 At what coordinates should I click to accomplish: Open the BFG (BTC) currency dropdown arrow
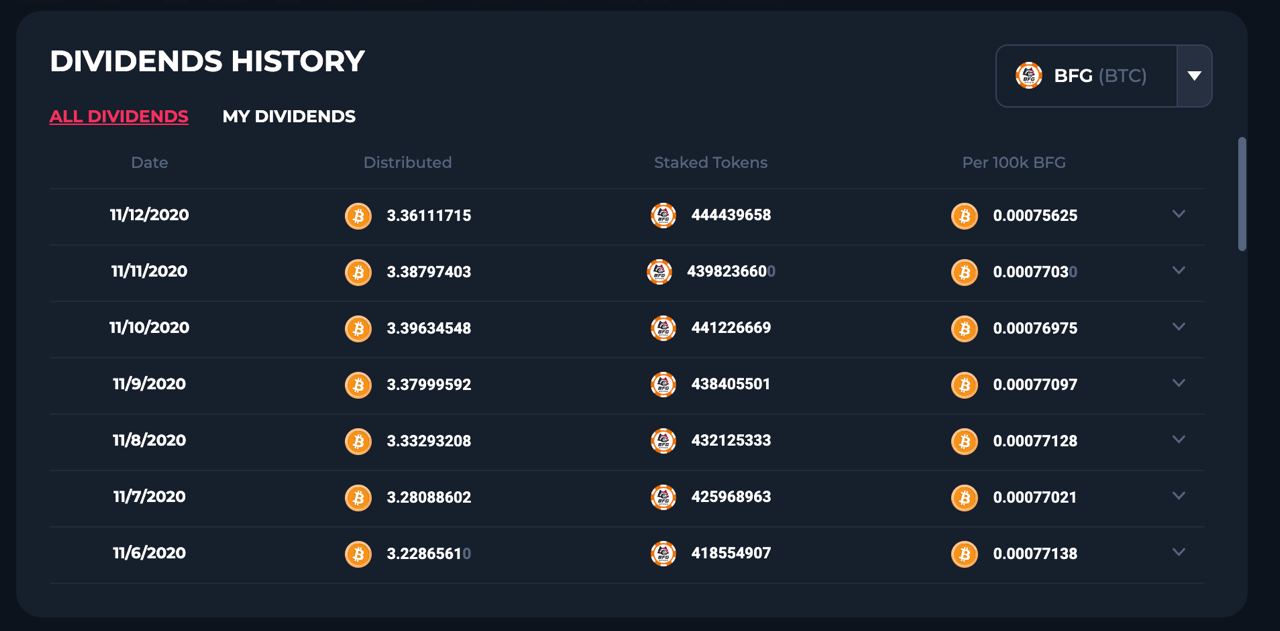tap(1194, 76)
